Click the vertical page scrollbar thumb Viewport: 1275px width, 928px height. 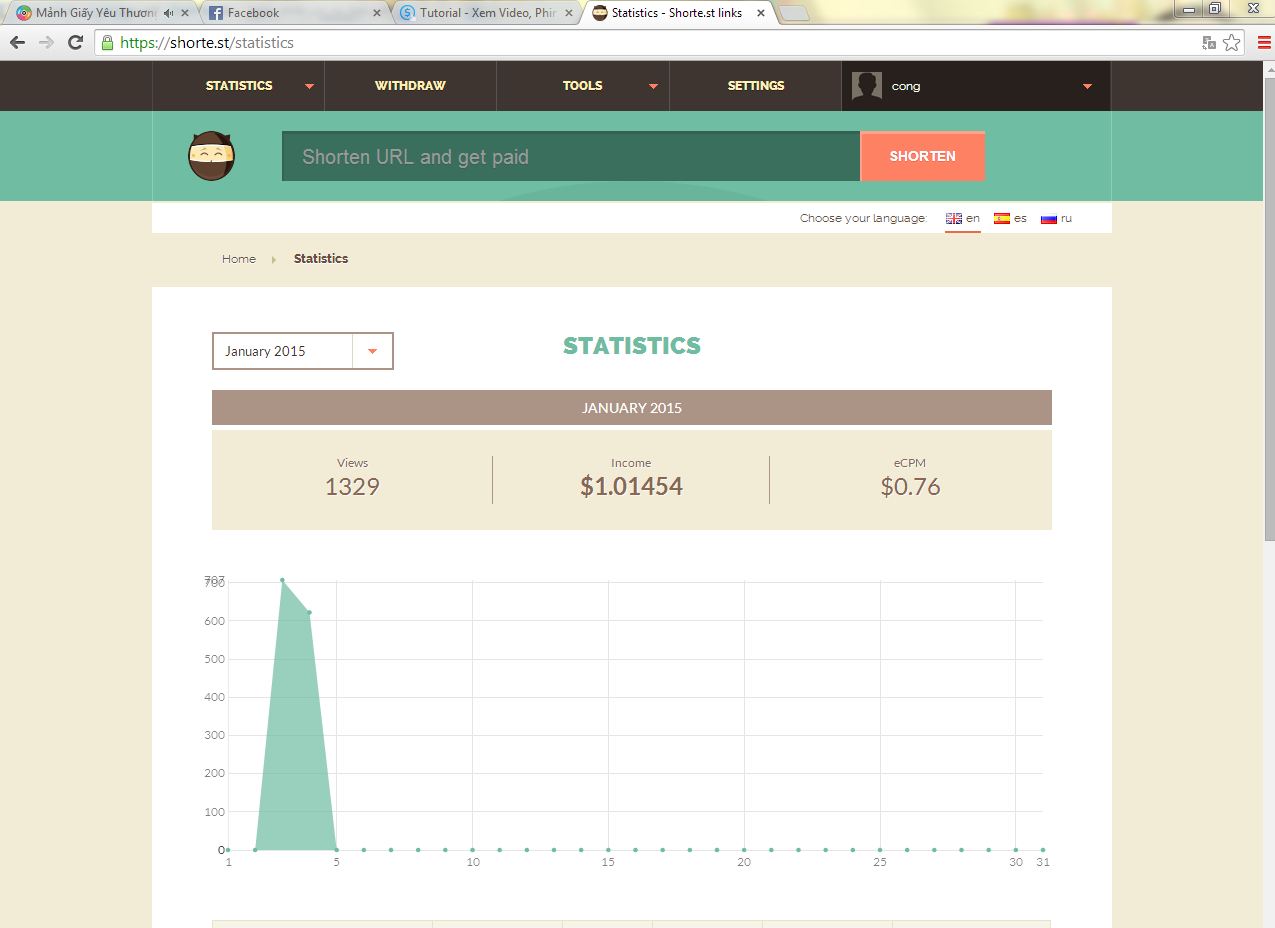(1269, 308)
